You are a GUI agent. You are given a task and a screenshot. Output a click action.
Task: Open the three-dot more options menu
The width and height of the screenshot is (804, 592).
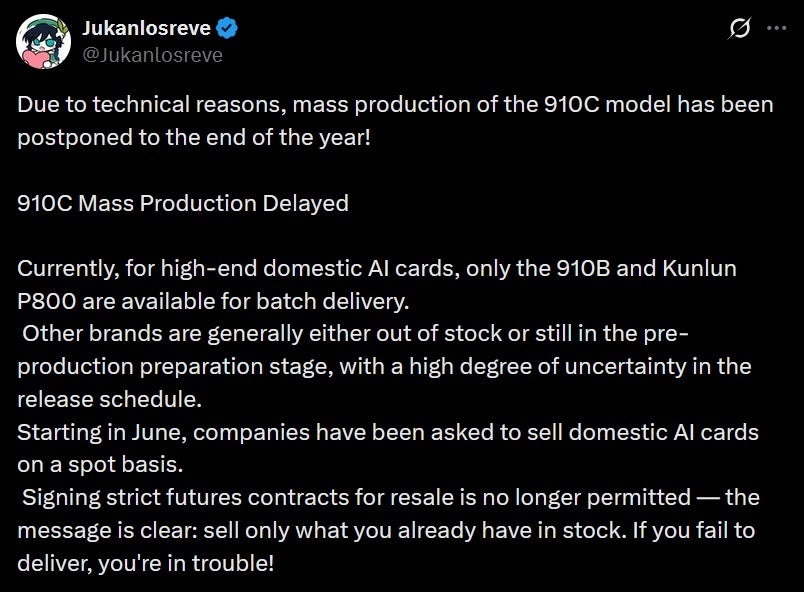[777, 28]
